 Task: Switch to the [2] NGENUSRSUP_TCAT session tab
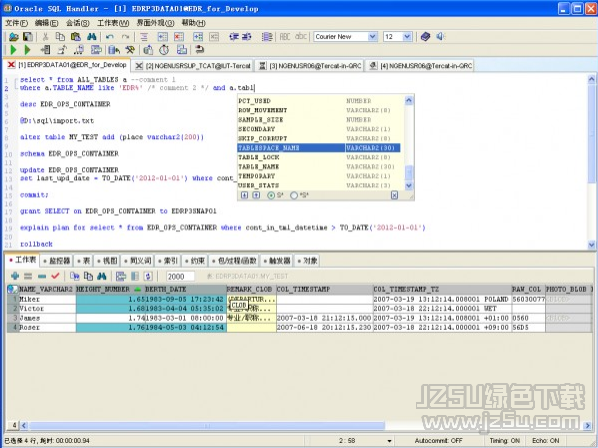coord(193,66)
